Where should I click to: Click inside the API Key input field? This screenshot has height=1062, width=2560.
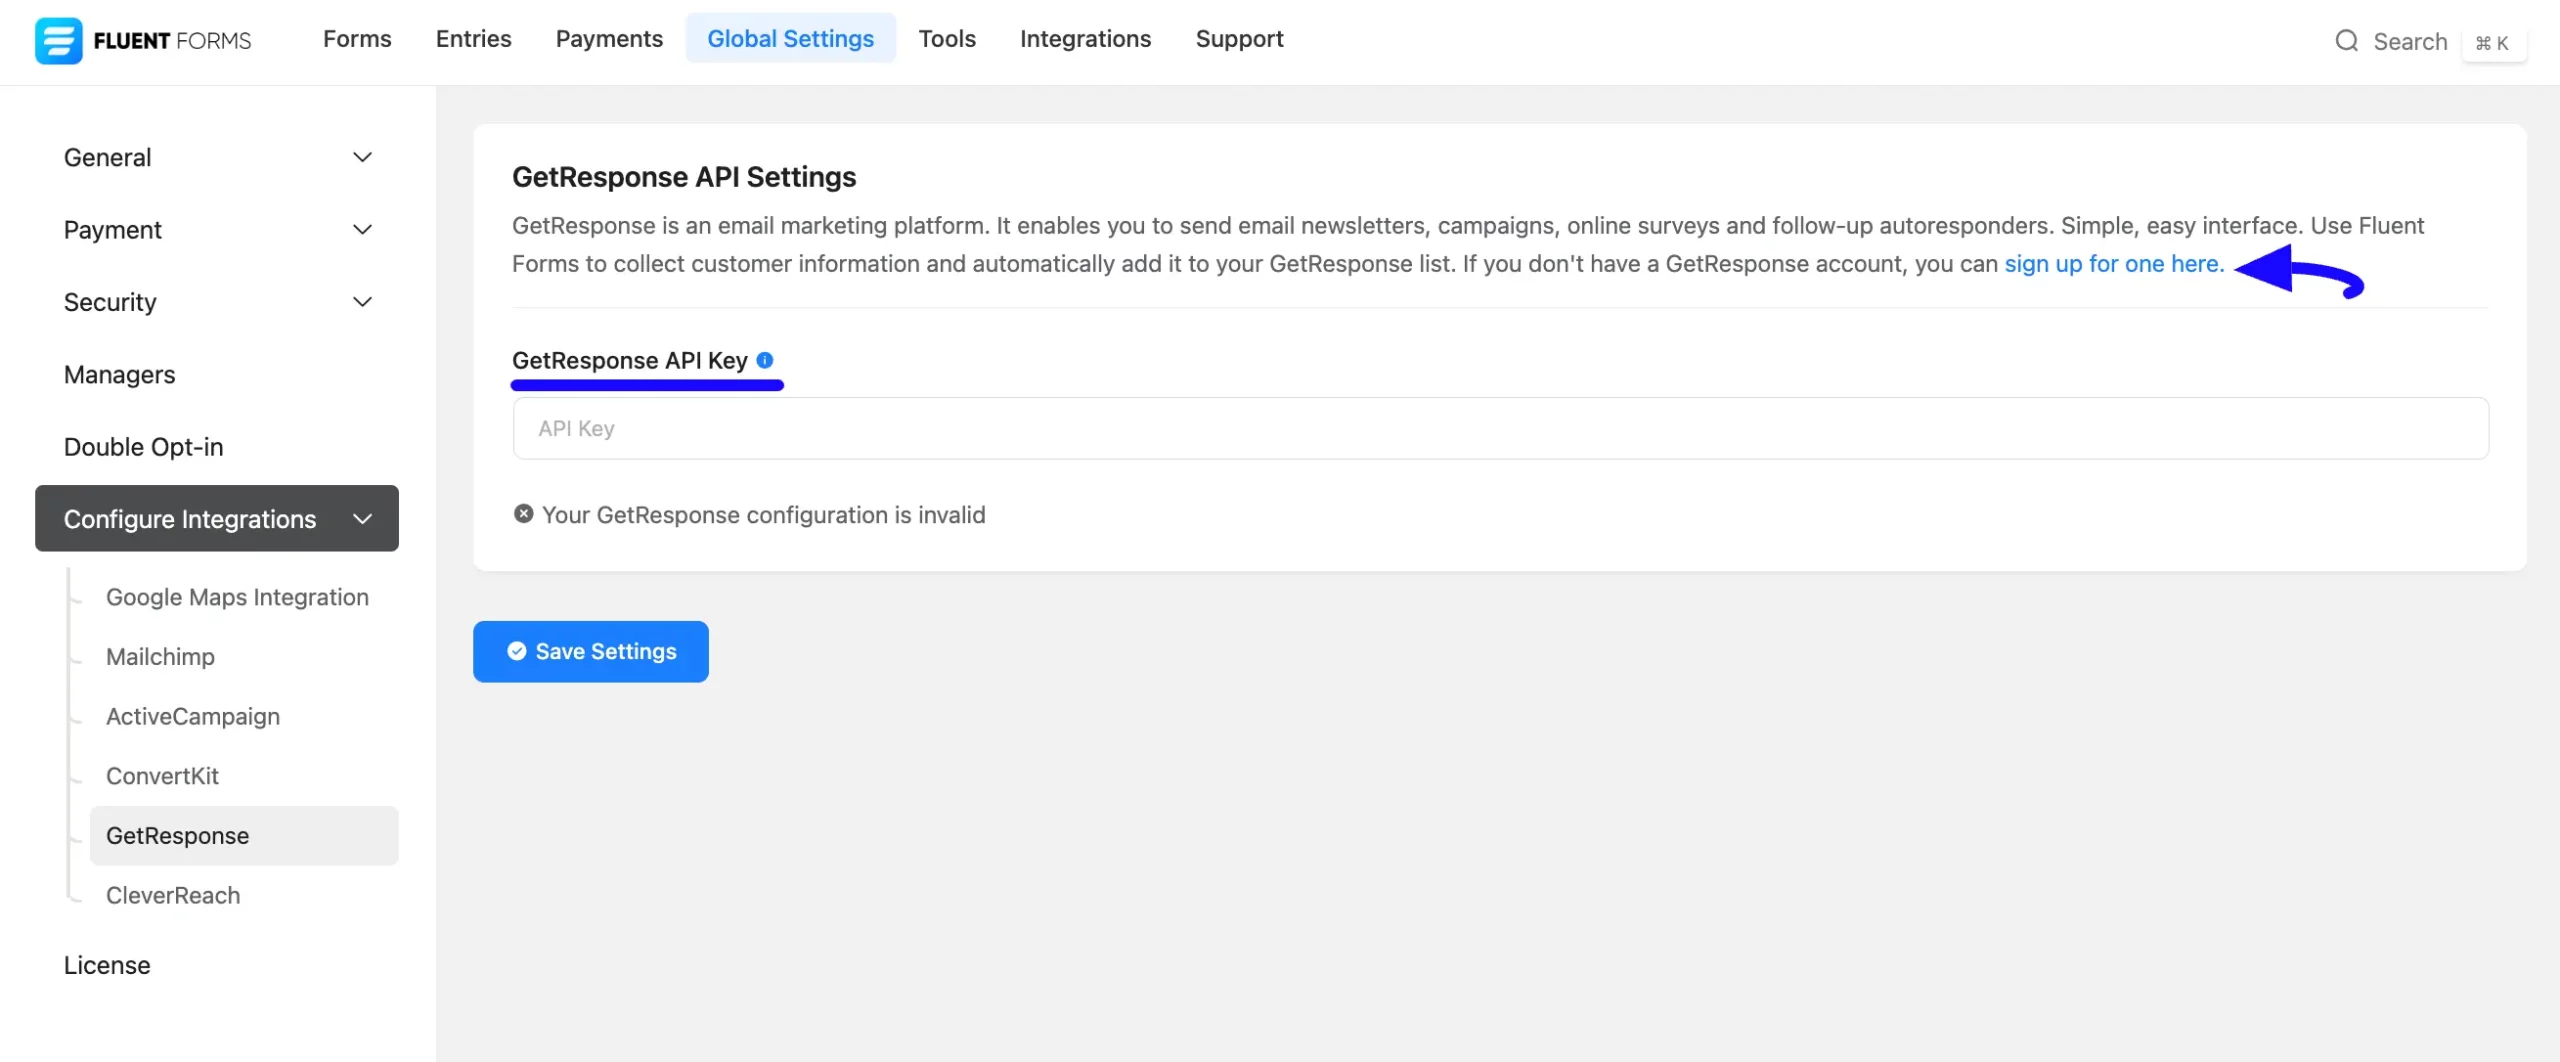(x=1499, y=428)
